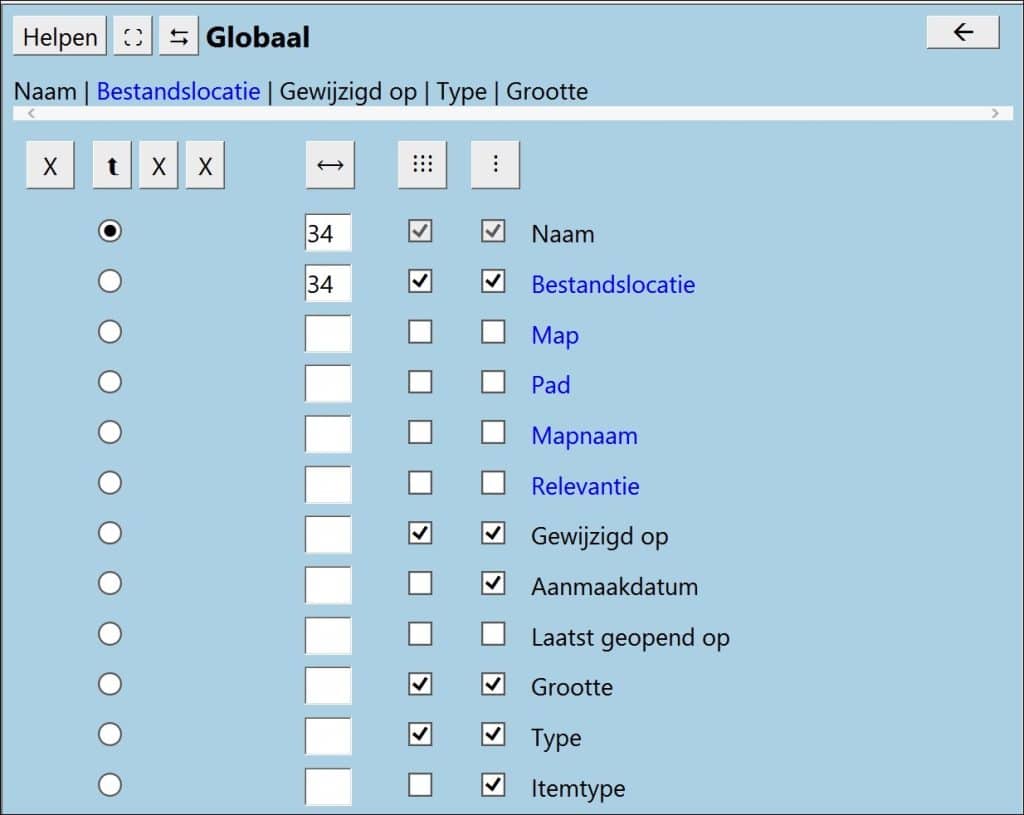Check the first checkbox in the Aanmaakdatum row
This screenshot has width=1024, height=815.
tap(420, 584)
